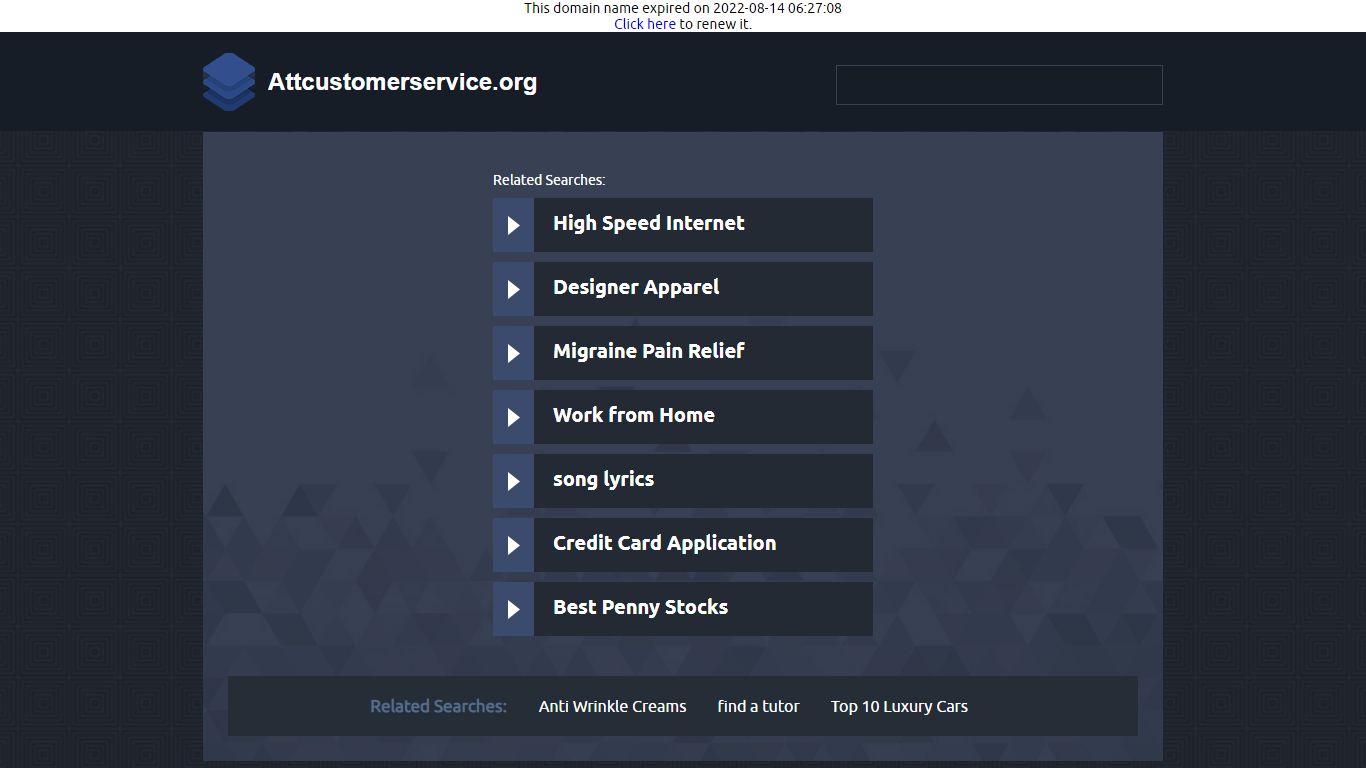
Task: Click the blue stacked-layers site logo
Action: pos(228,82)
